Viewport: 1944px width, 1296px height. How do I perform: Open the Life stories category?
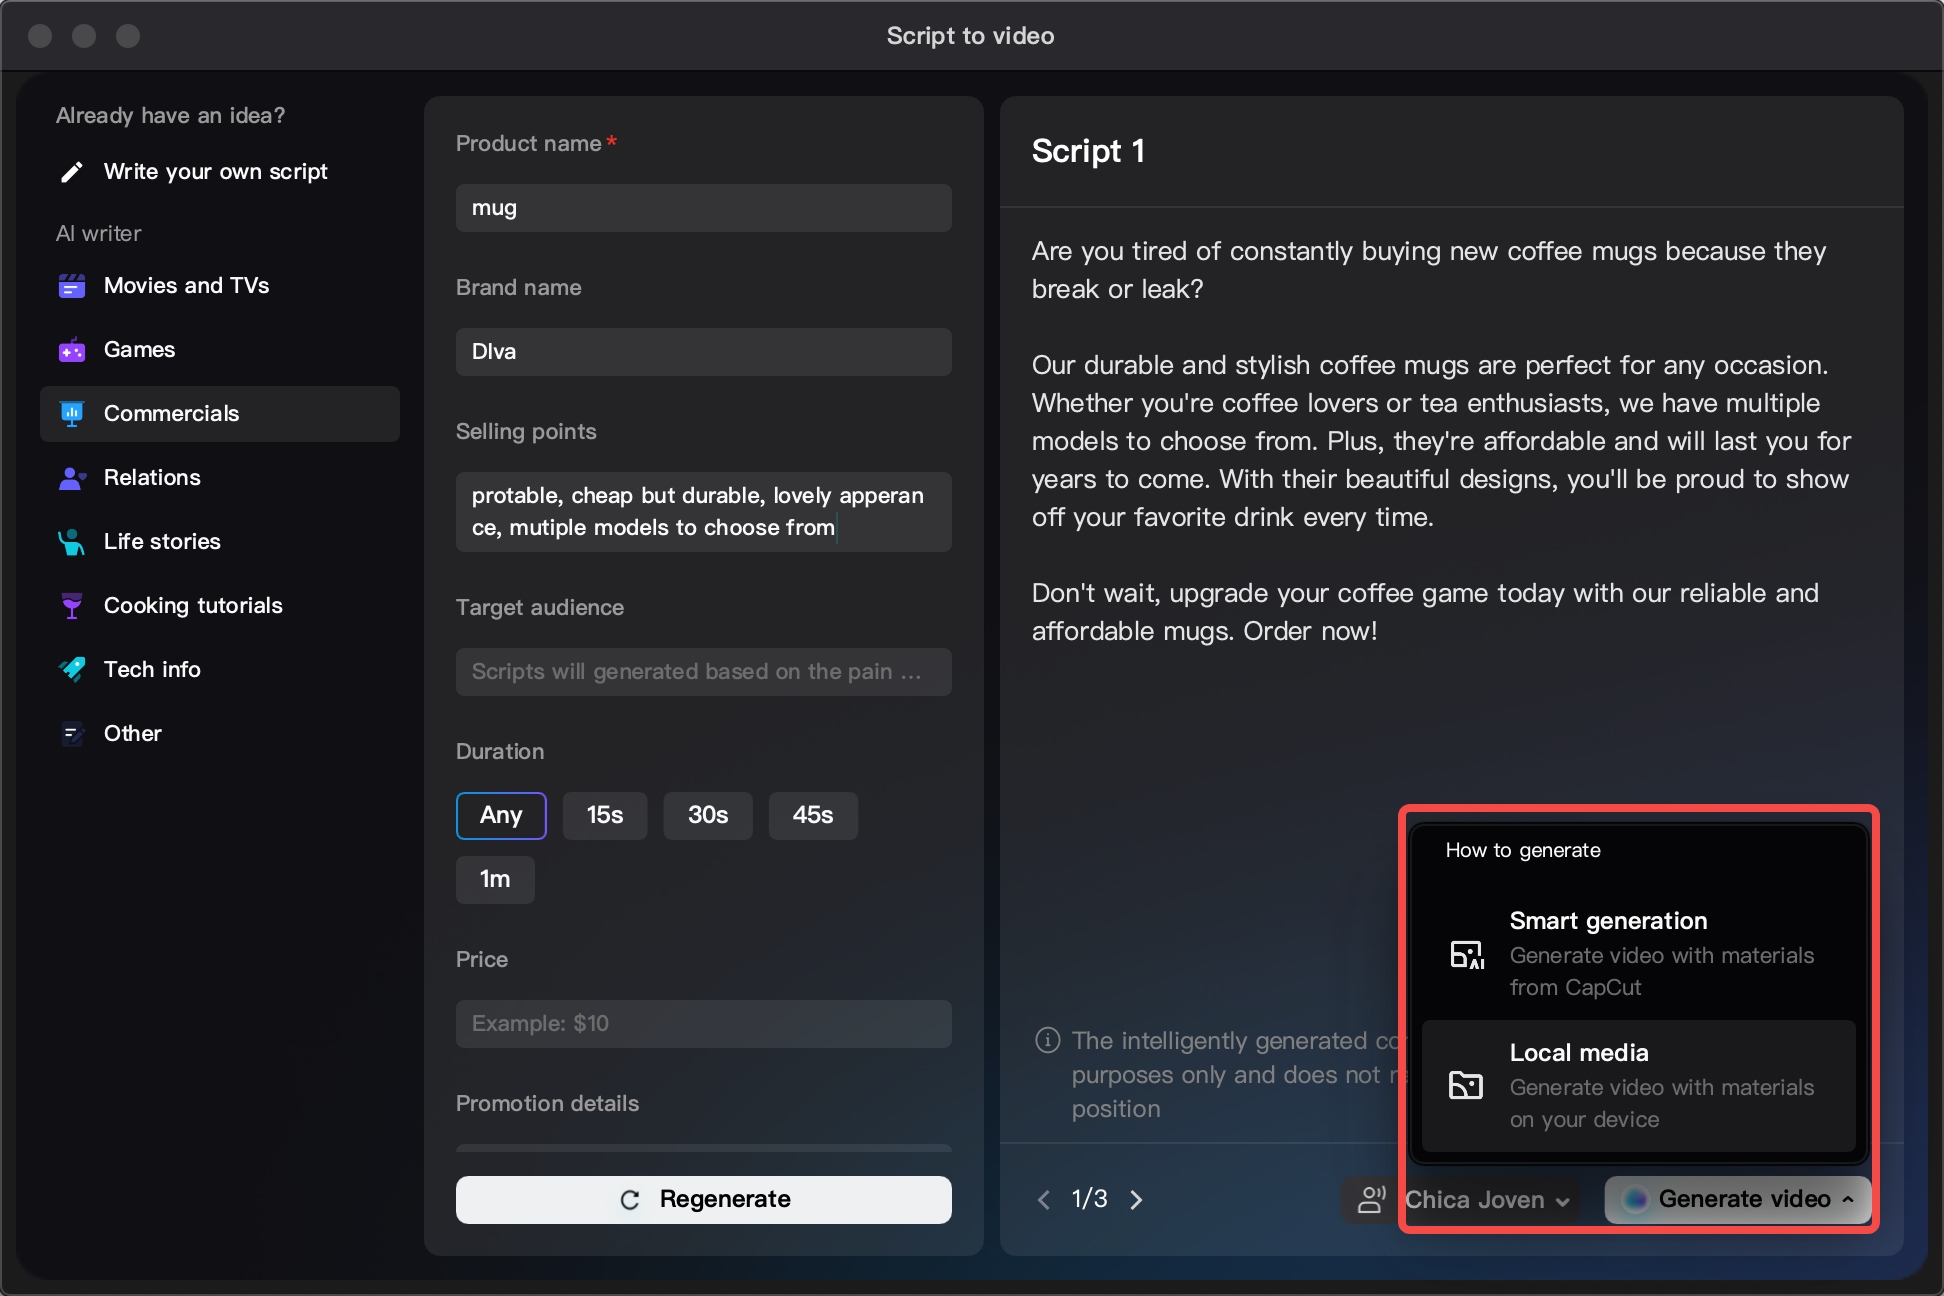coord(162,541)
